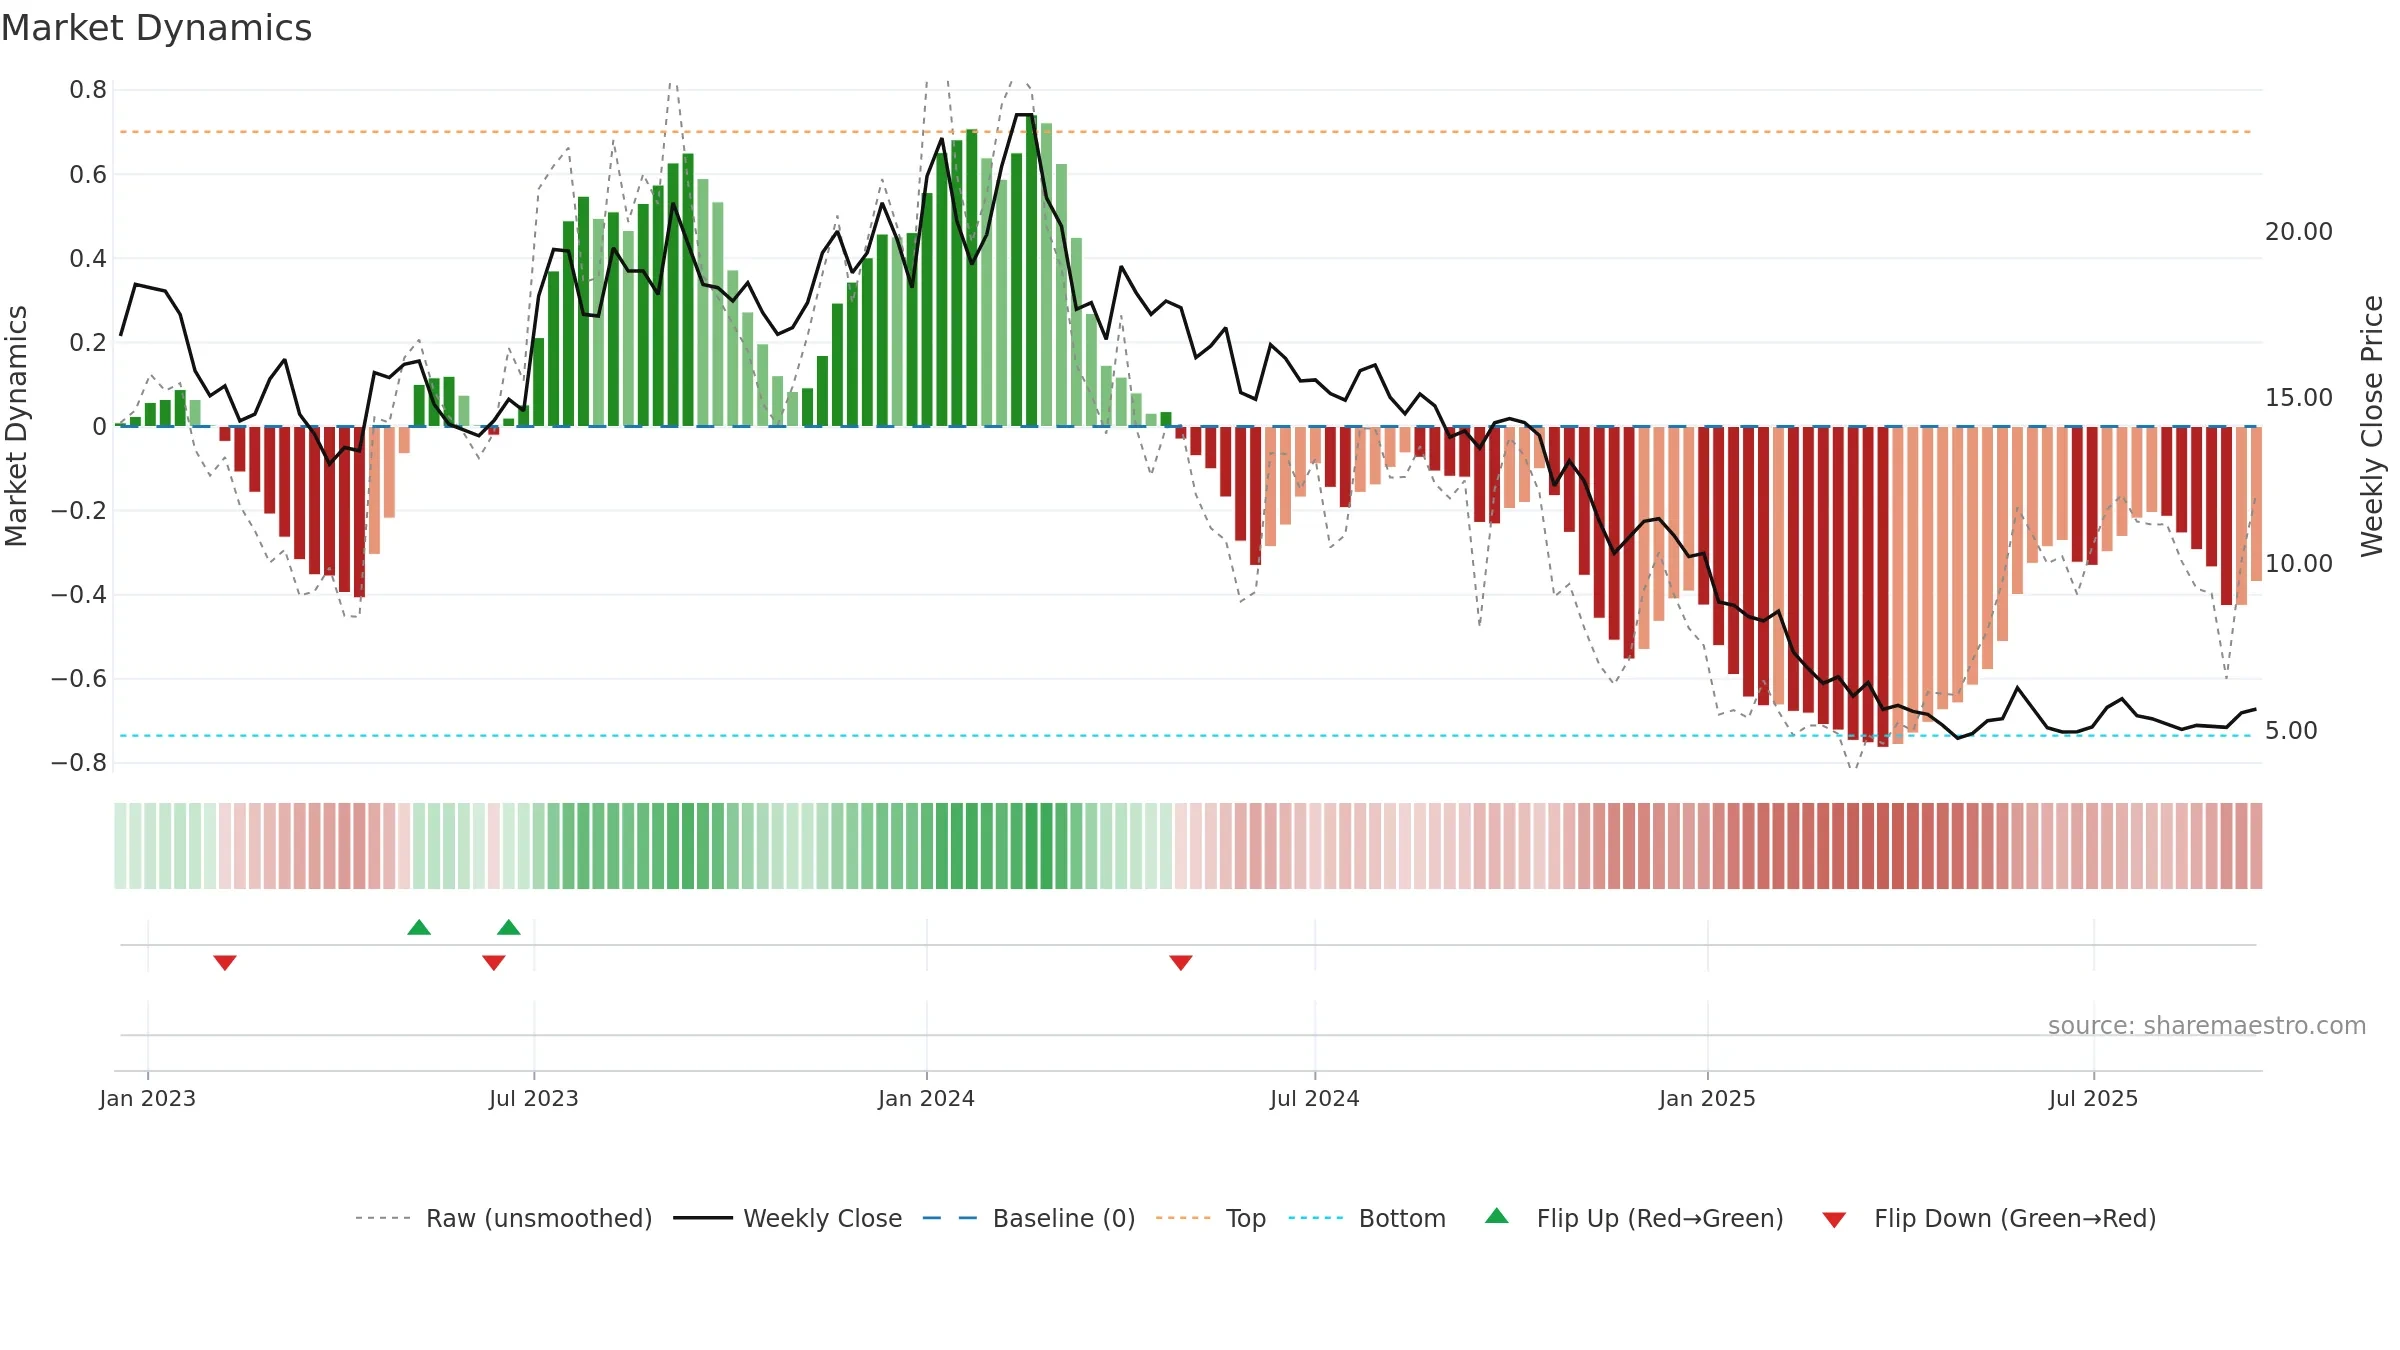Click the red Flip Down triangle icon in legend
The image size is (2400, 1350).
(x=1834, y=1220)
